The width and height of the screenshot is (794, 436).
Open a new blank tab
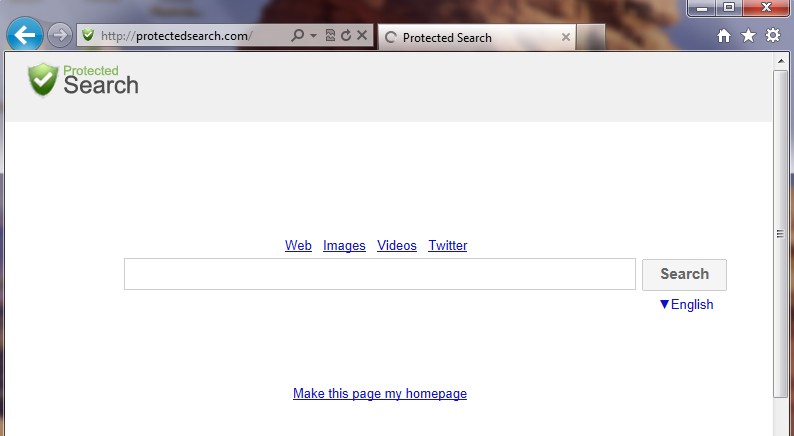tap(591, 37)
